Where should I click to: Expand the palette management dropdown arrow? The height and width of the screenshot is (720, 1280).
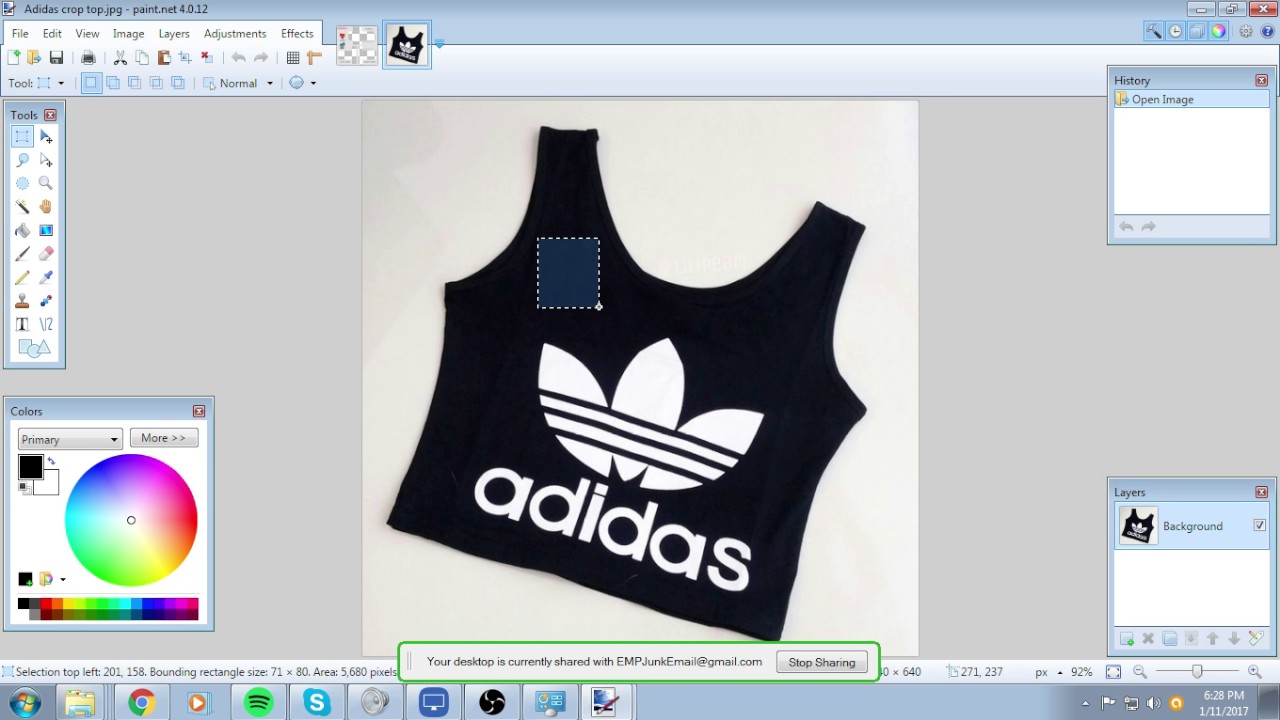pos(63,579)
